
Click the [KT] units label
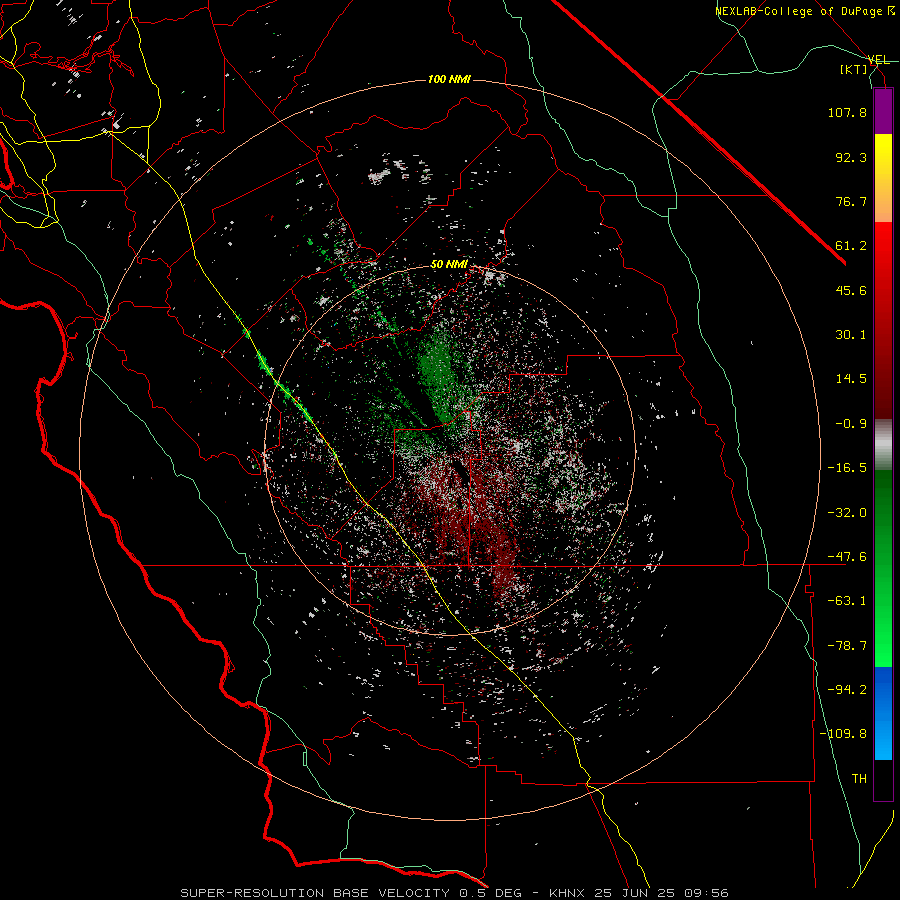853,69
